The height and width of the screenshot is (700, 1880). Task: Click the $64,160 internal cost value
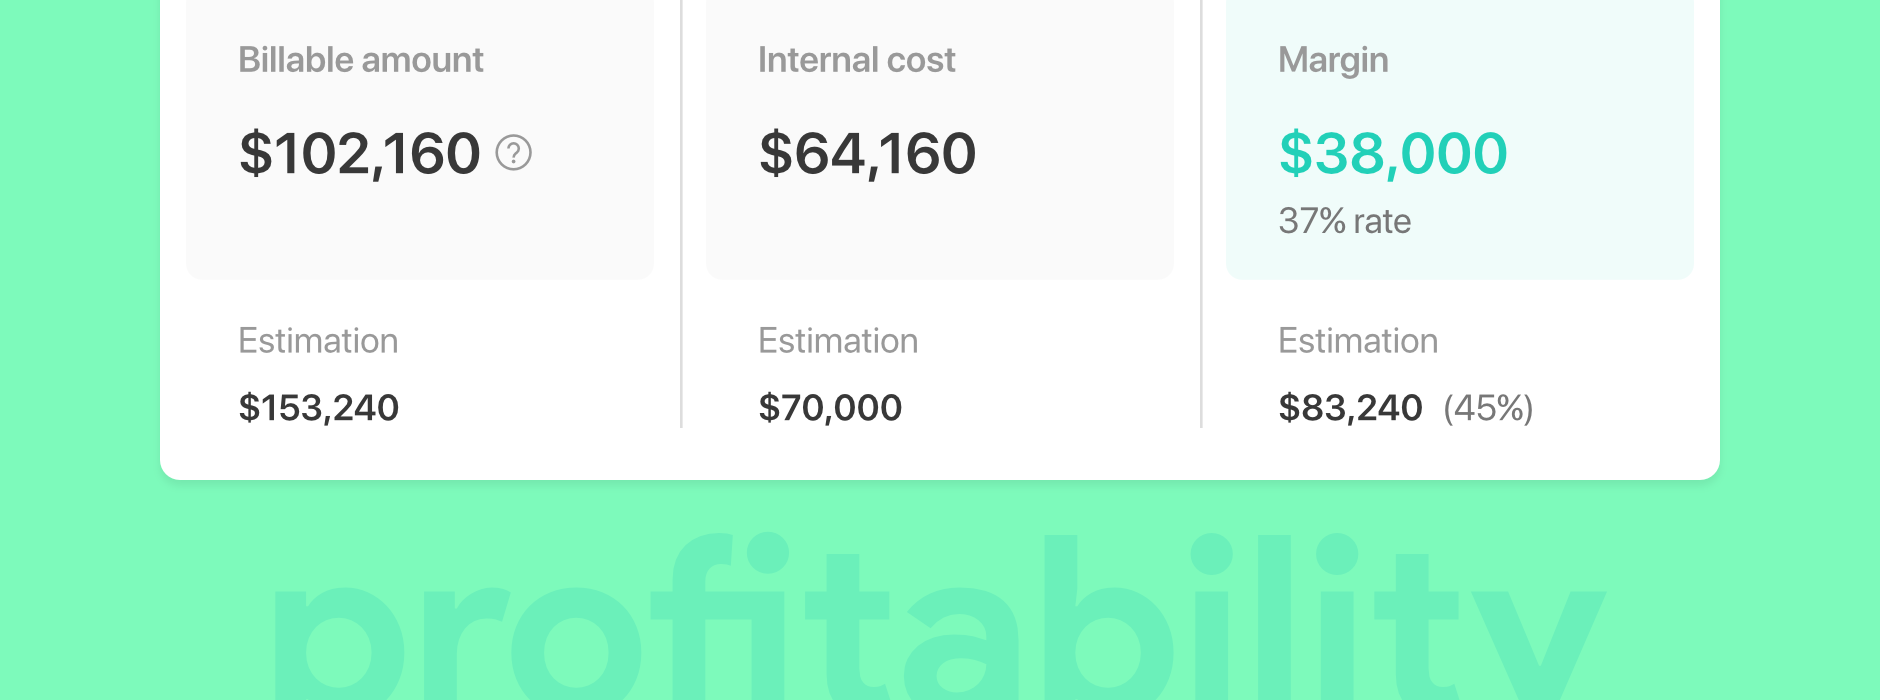click(x=868, y=153)
